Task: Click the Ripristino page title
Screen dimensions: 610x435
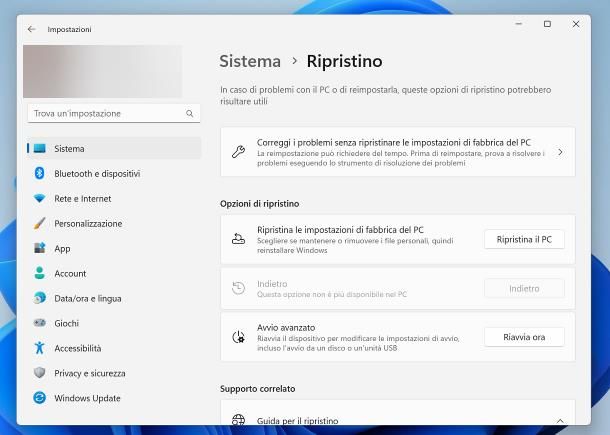Action: 344,61
